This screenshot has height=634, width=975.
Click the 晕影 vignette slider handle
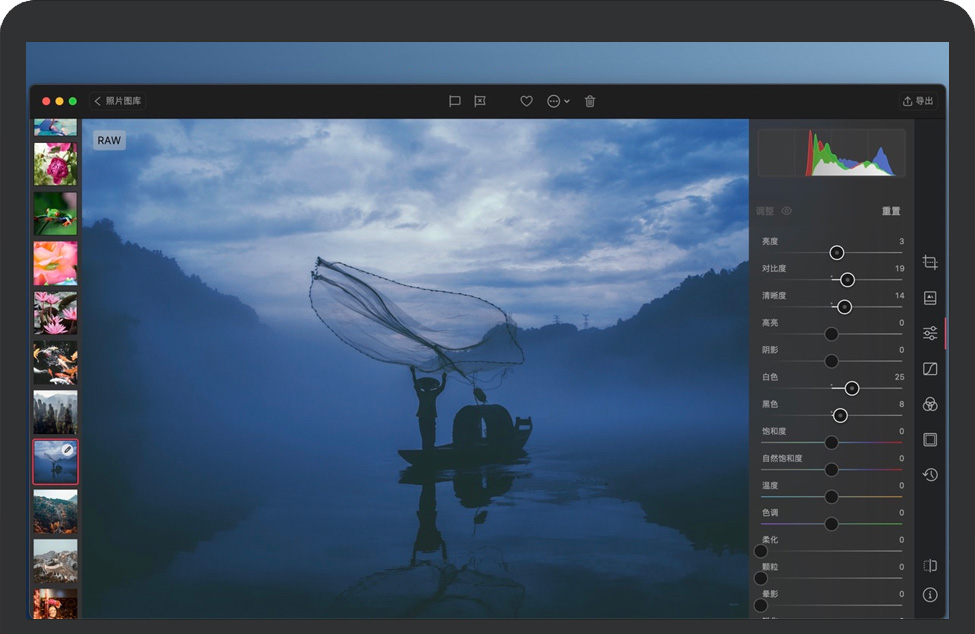point(760,605)
